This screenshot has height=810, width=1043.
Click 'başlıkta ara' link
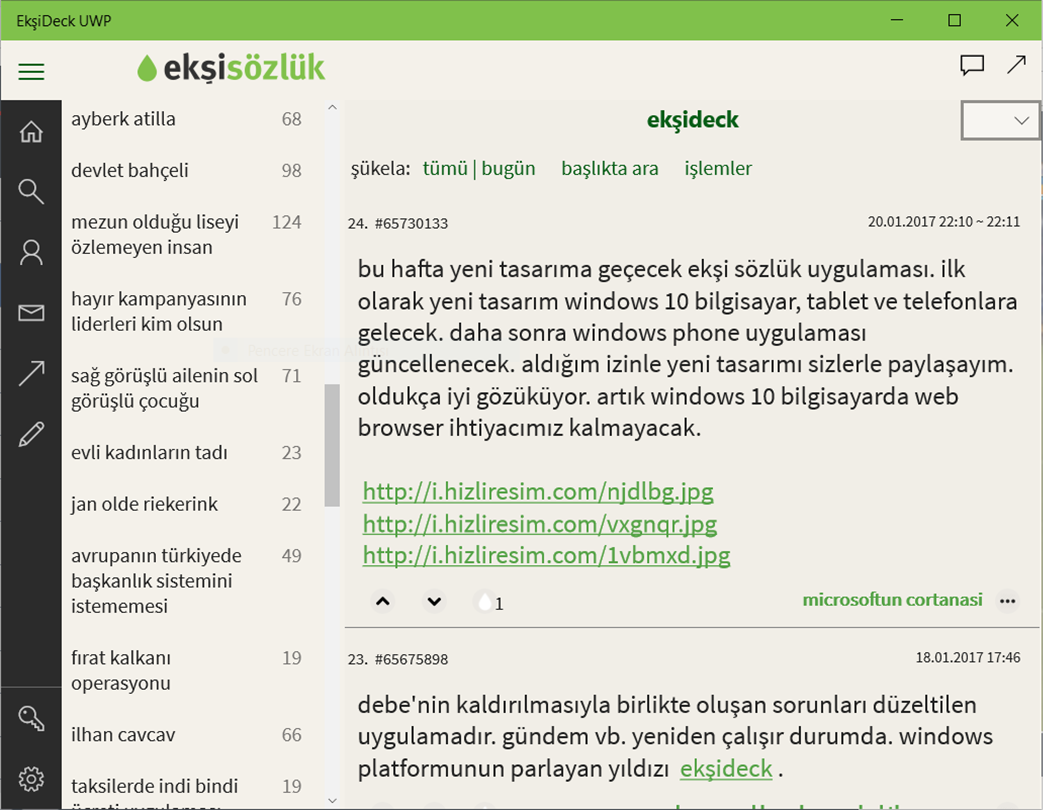point(609,168)
